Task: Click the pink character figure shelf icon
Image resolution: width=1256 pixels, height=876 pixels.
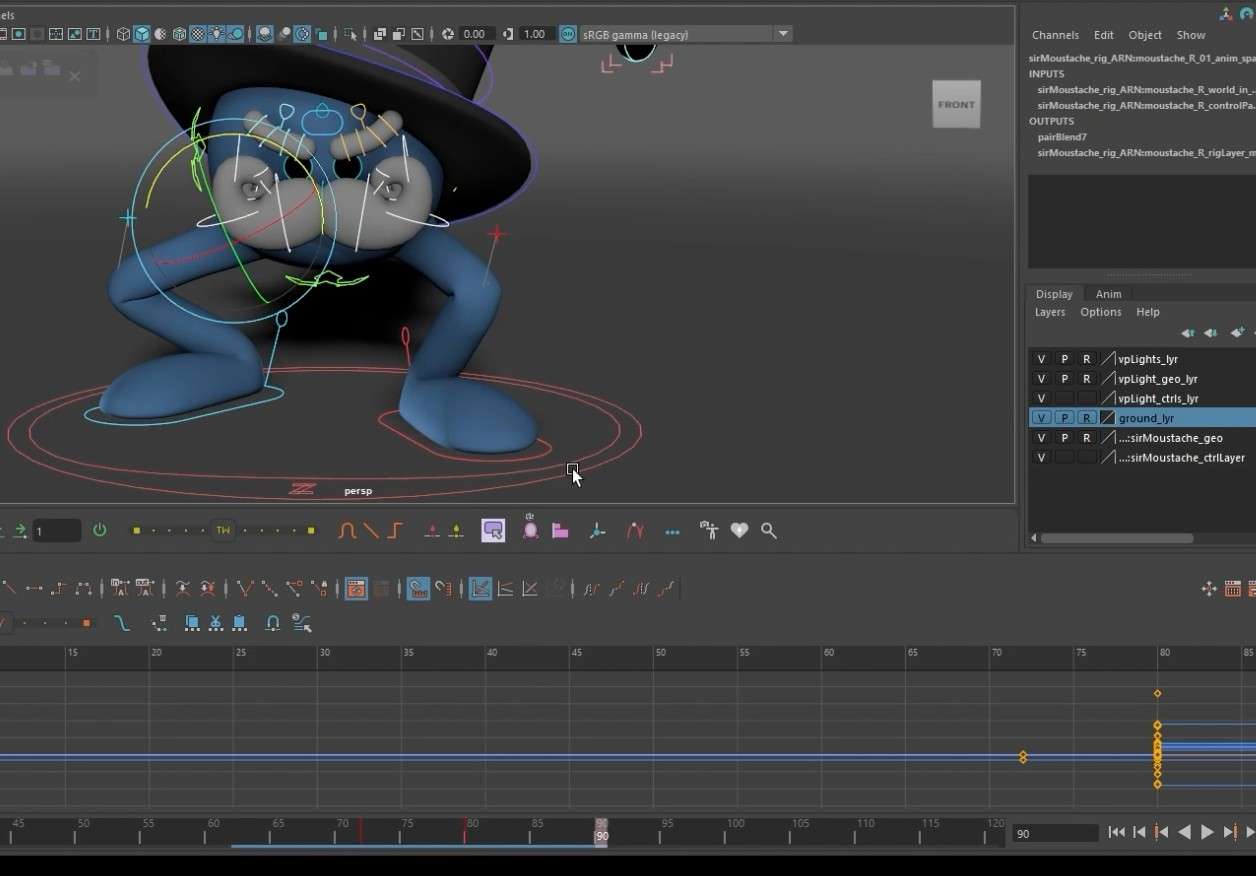Action: [x=531, y=529]
